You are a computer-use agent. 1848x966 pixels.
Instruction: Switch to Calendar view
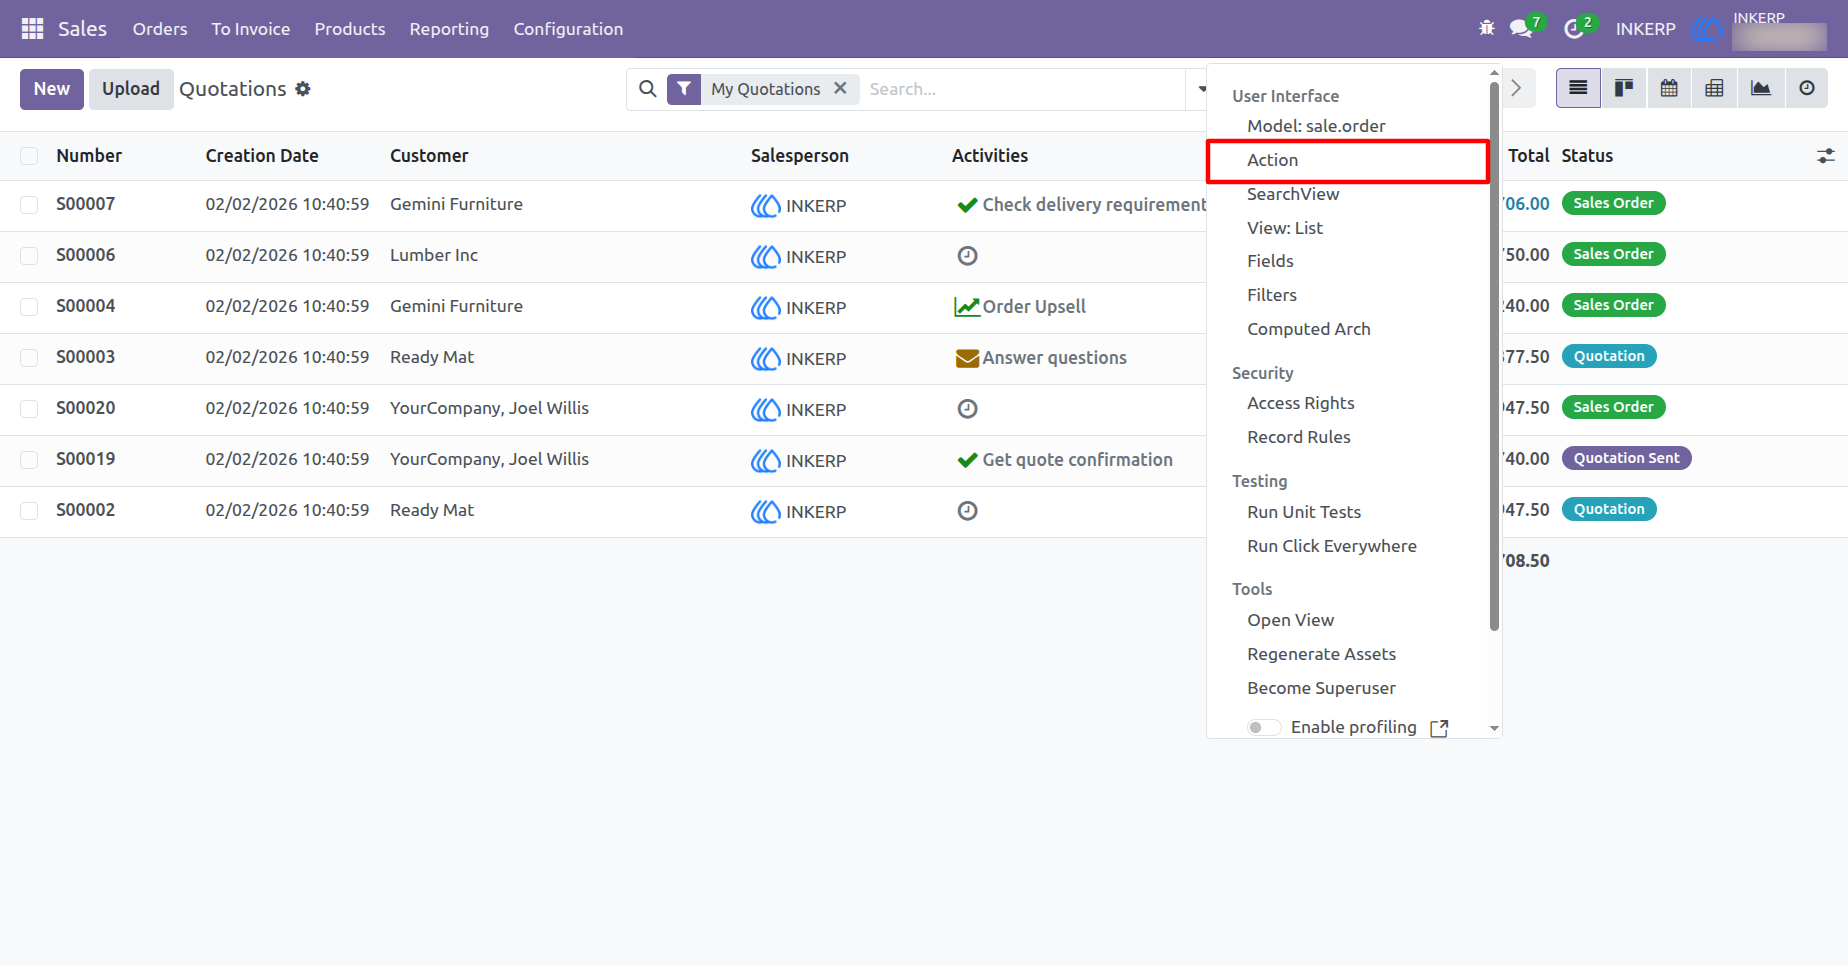1669,88
